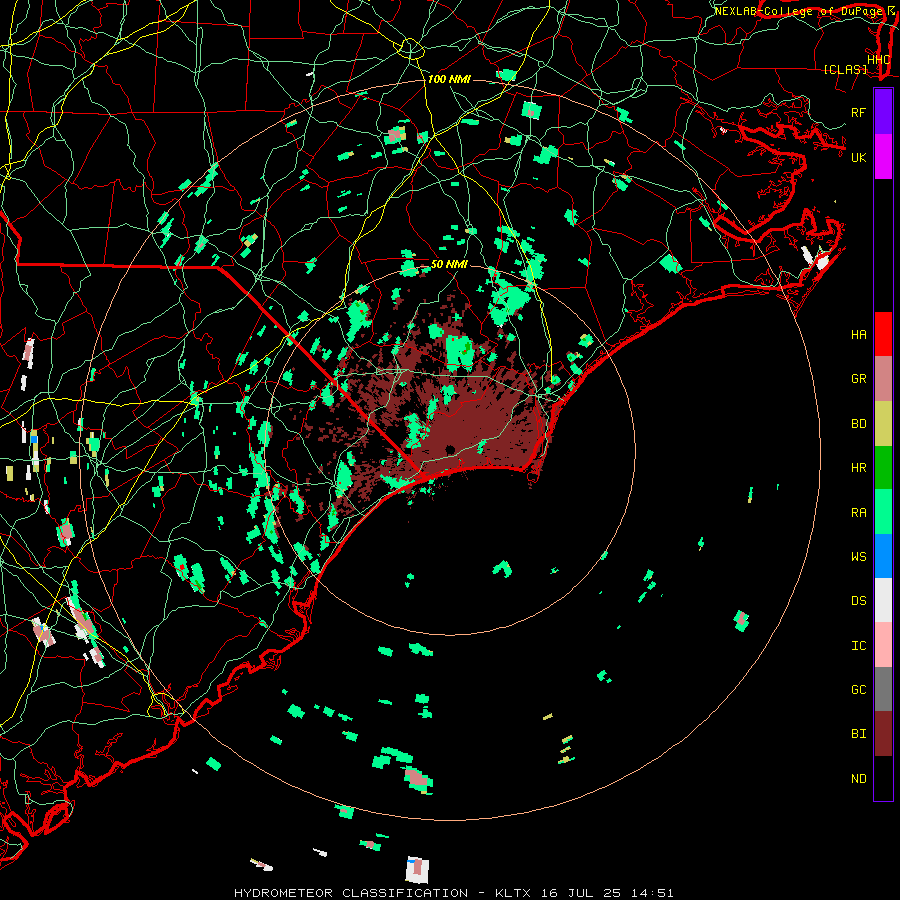This screenshot has height=900, width=900.
Task: Select the yellow BD swatch in legend
Action: coord(883,423)
